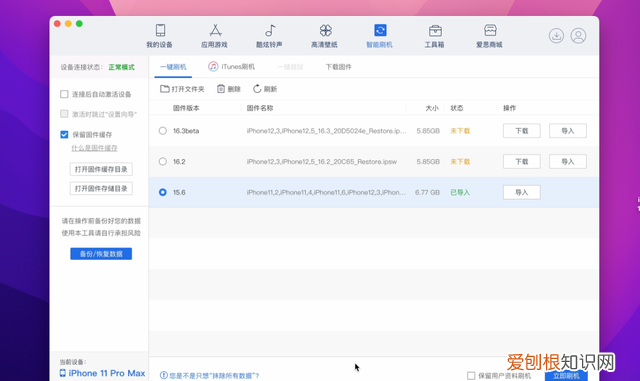Click 下载 button for 16.3beta firmware
This screenshot has width=640, height=381.
point(522,131)
